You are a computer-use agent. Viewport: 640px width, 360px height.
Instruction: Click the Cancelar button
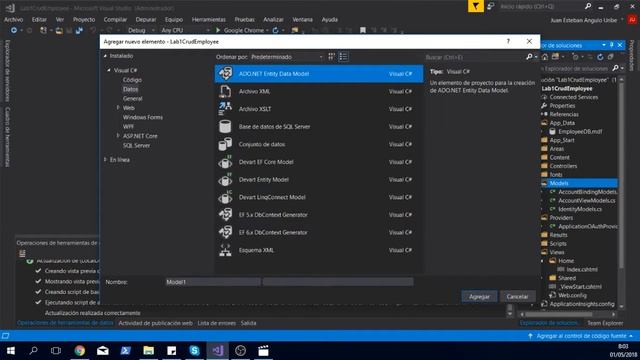[x=517, y=297]
